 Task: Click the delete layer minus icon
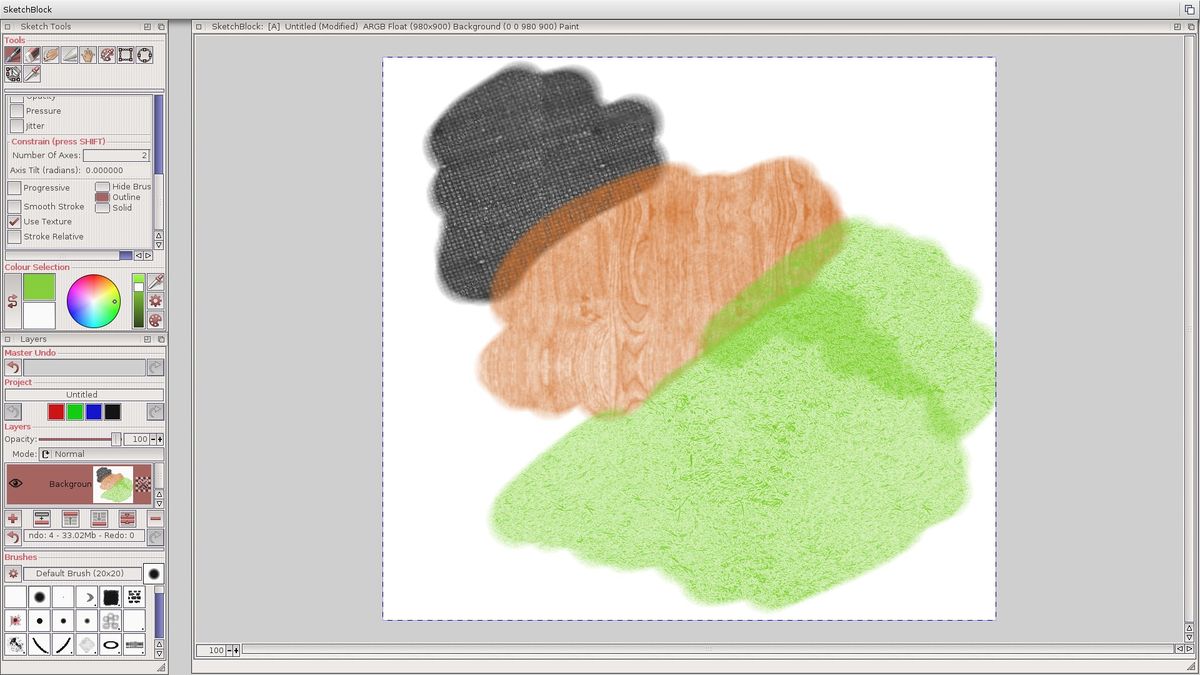click(155, 518)
